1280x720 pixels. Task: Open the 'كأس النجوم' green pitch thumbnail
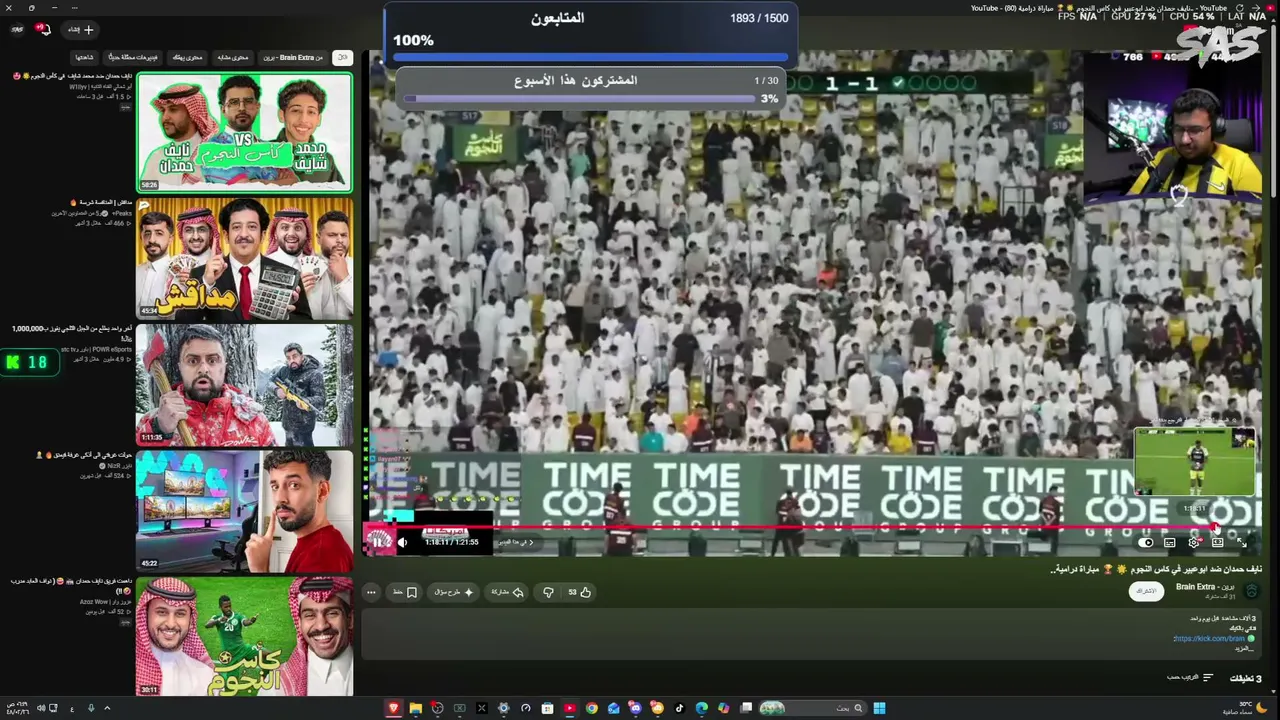point(245,636)
